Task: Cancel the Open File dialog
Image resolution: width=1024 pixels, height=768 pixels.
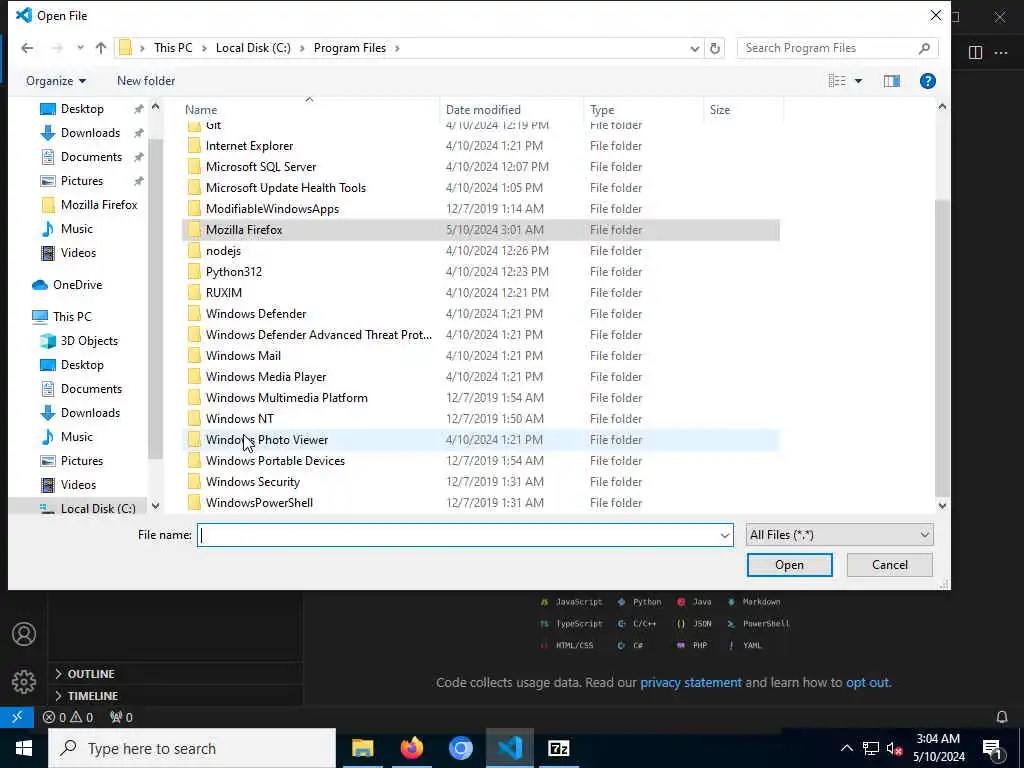Action: [x=889, y=565]
